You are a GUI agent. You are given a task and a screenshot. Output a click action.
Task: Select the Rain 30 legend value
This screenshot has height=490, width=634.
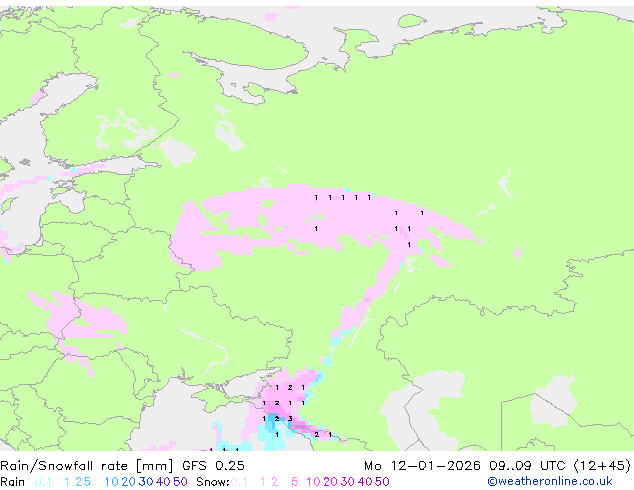[146, 482]
